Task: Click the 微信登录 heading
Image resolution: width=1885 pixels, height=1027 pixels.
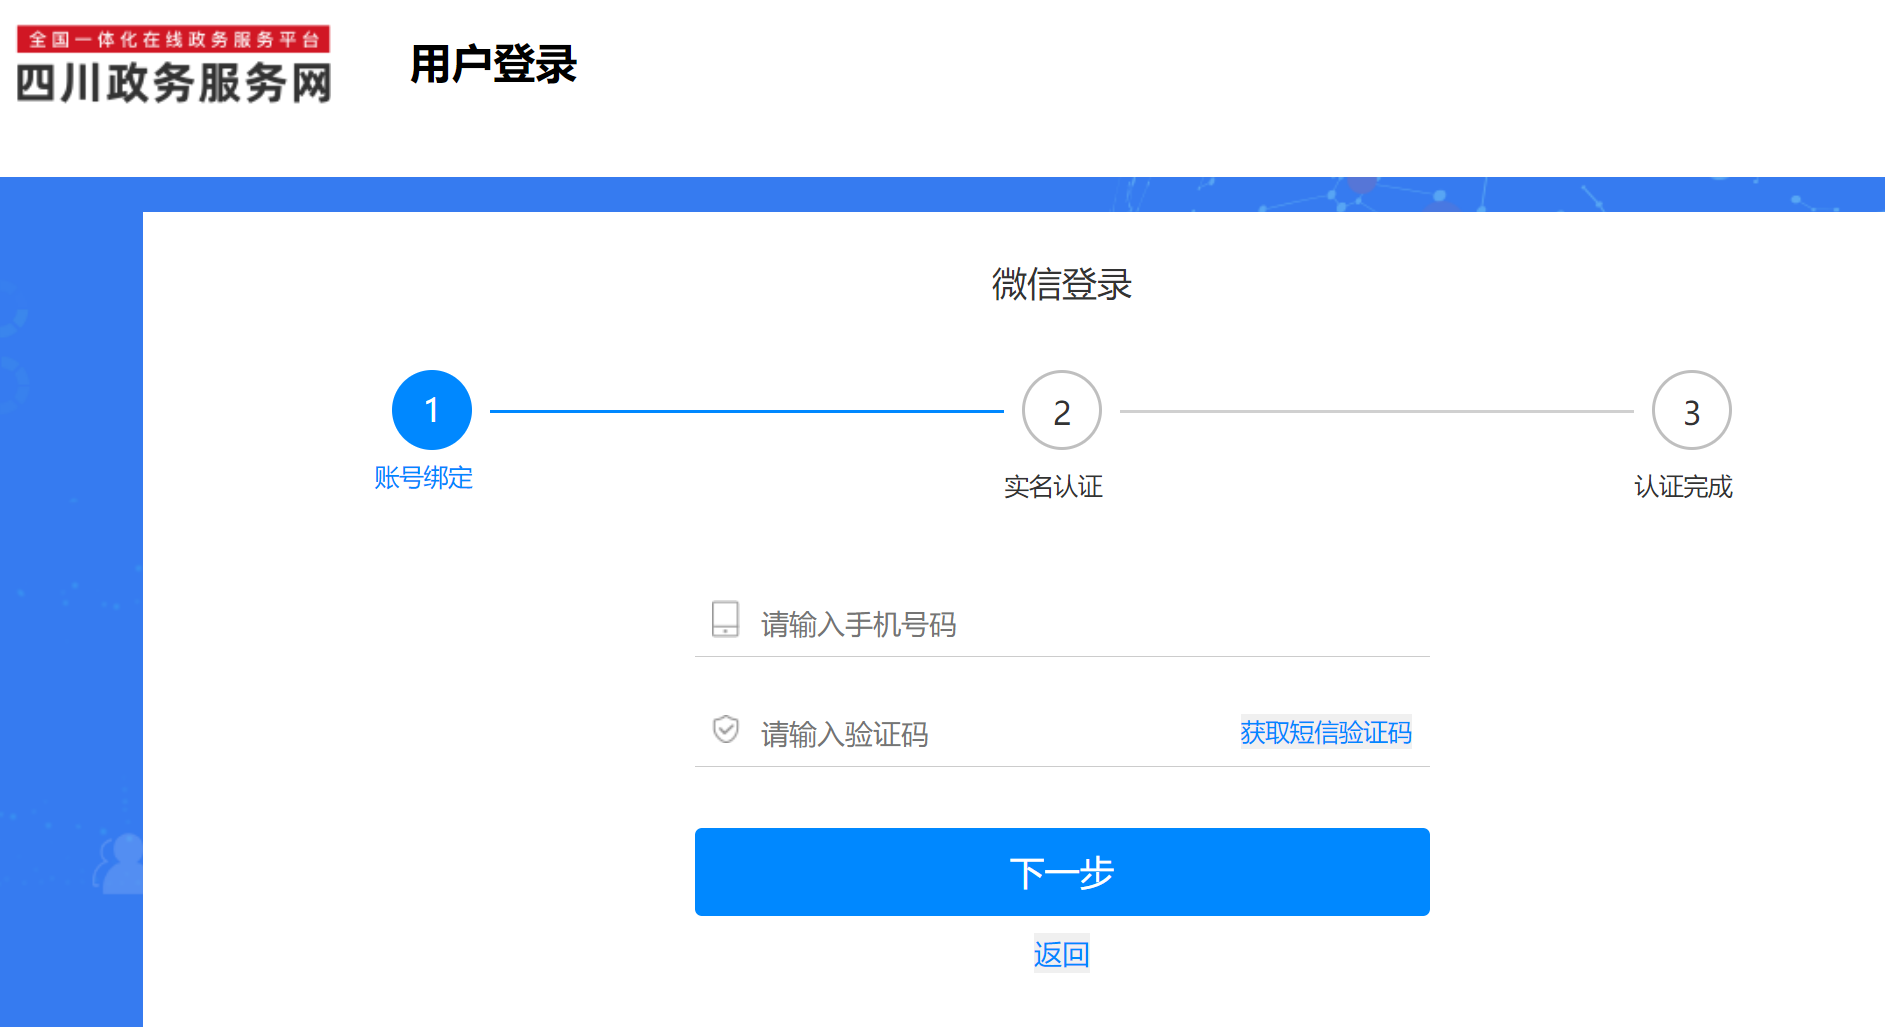Action: click(x=1061, y=285)
